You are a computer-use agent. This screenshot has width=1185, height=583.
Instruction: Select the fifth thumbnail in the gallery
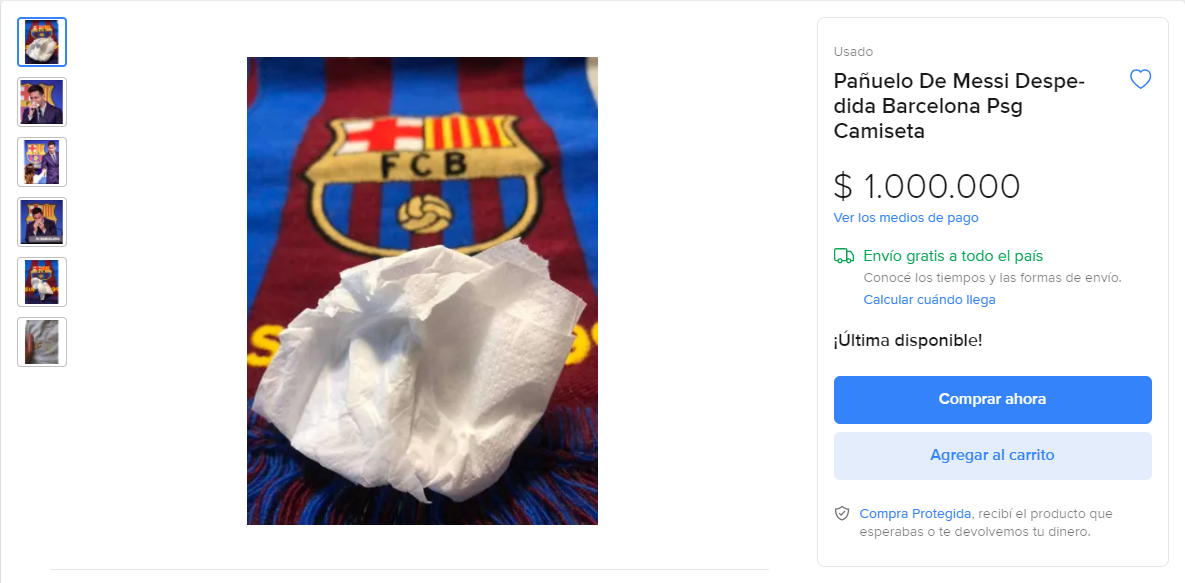tap(42, 282)
